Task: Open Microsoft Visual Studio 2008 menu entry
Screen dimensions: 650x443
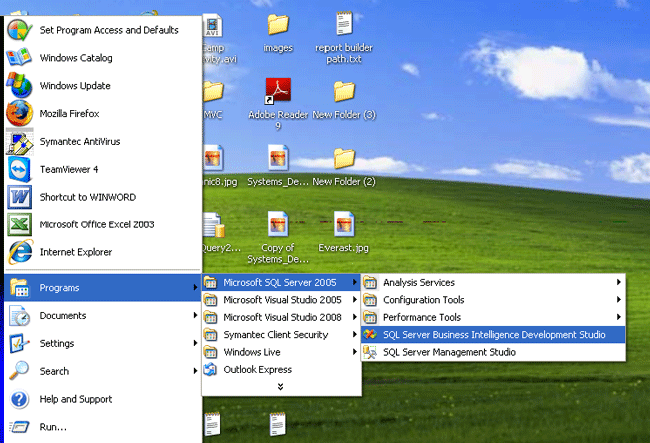Action: 281,317
